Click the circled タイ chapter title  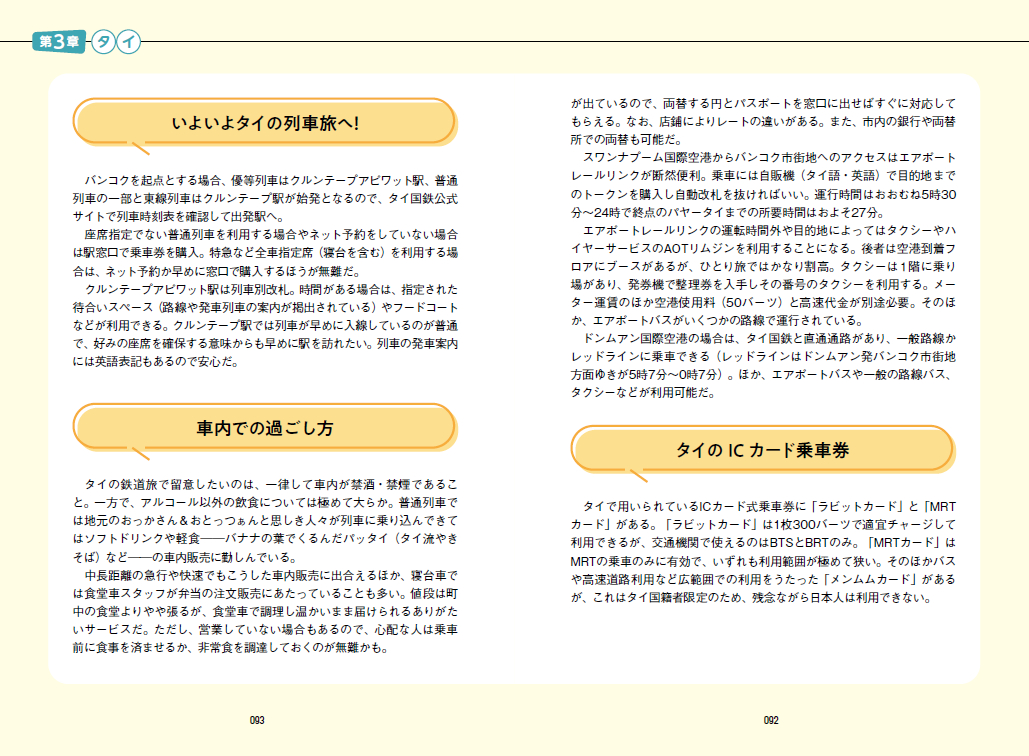coord(116,42)
